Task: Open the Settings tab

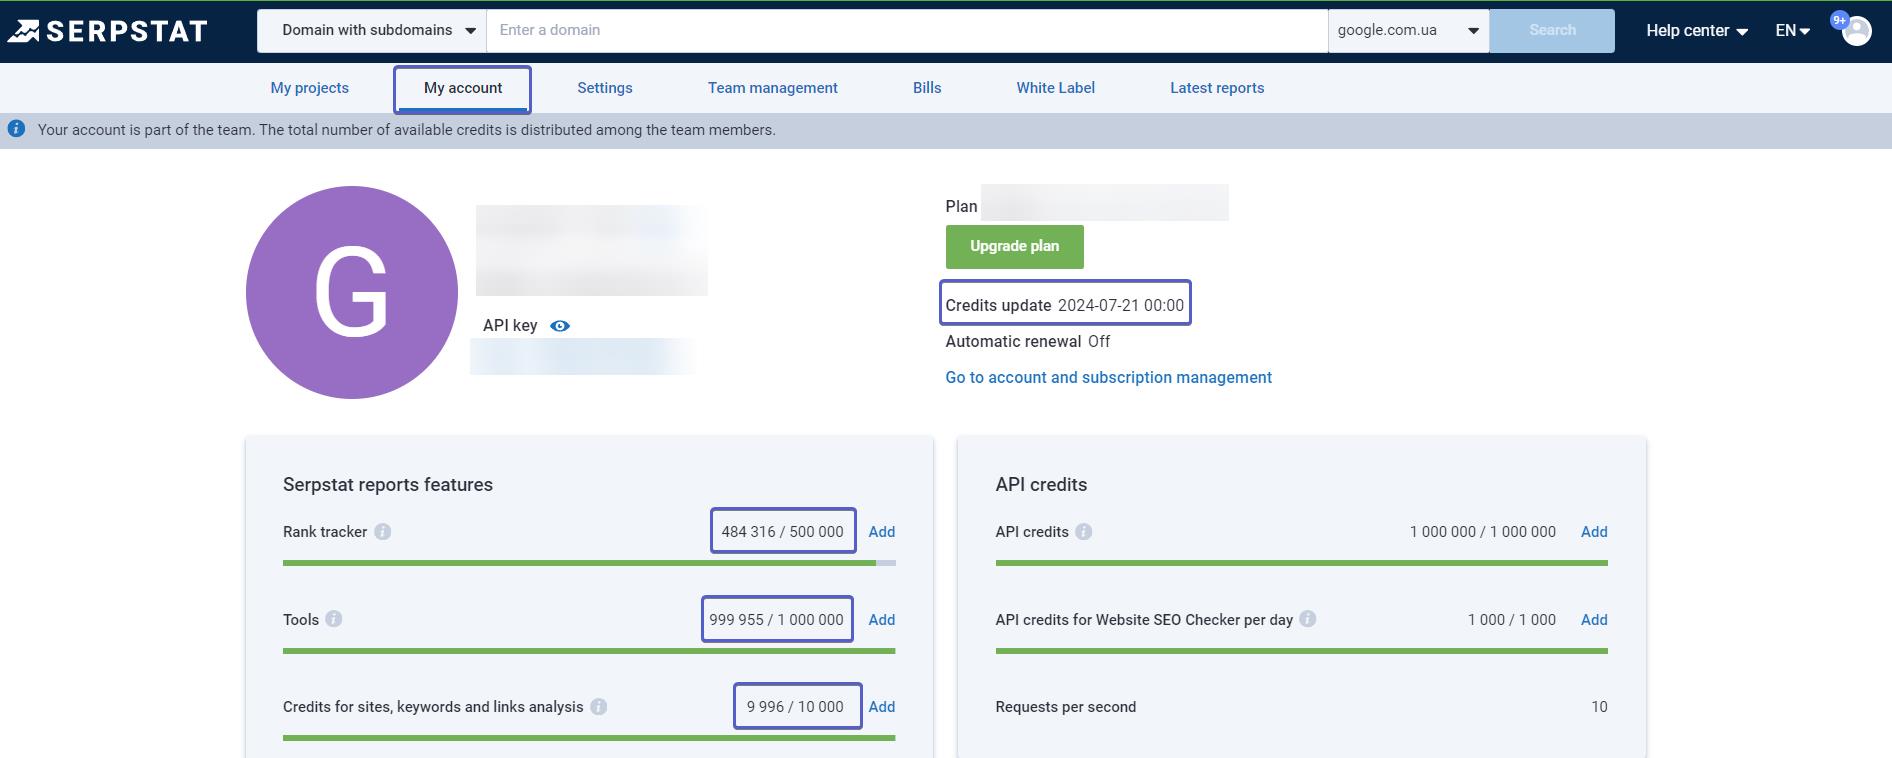Action: 605,88
